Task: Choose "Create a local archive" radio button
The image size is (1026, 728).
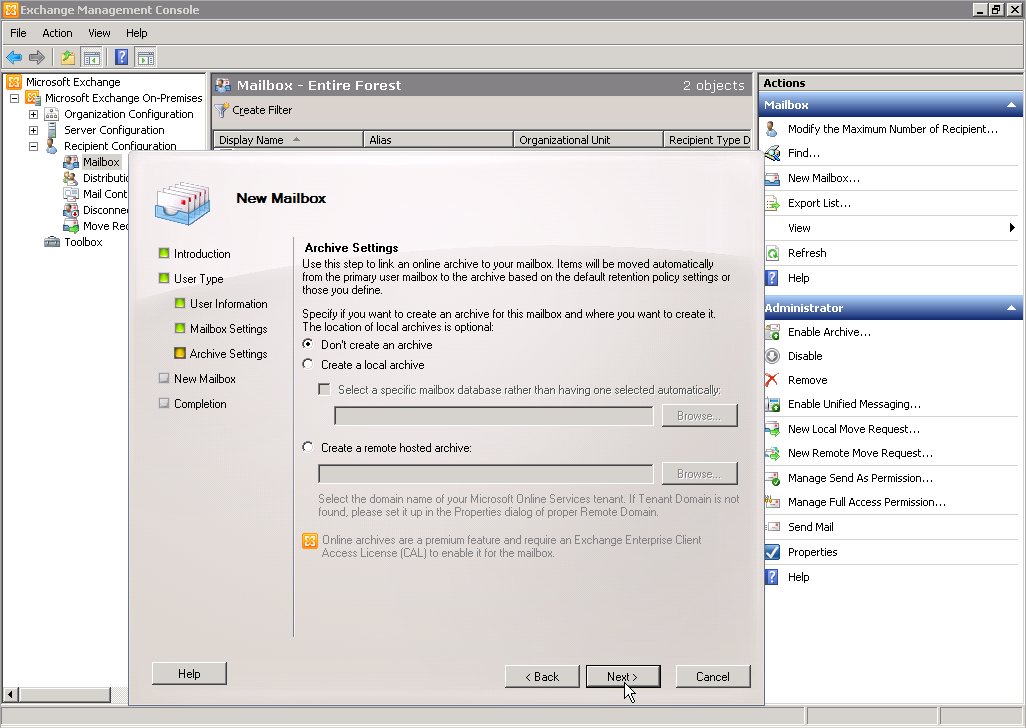Action: tap(308, 365)
